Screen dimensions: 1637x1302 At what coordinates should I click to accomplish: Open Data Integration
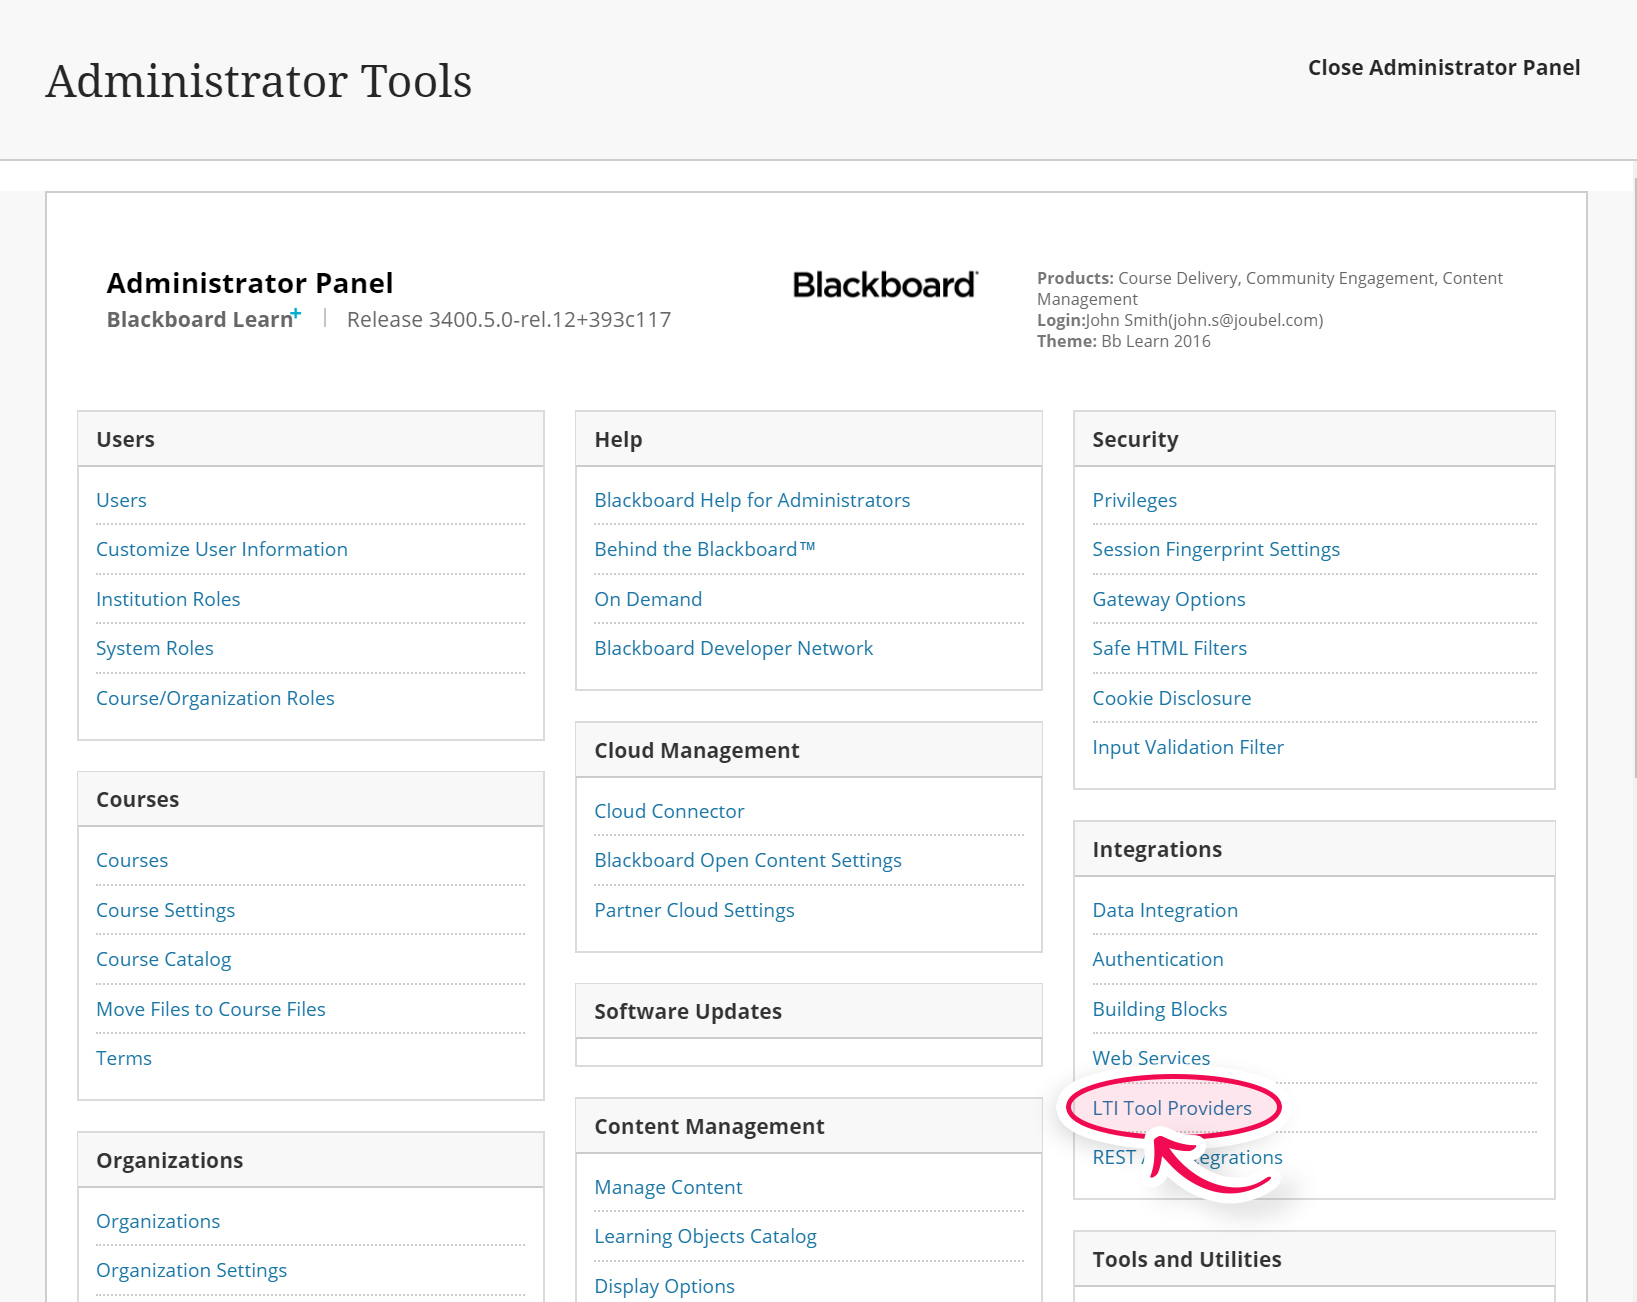pyautogui.click(x=1165, y=910)
